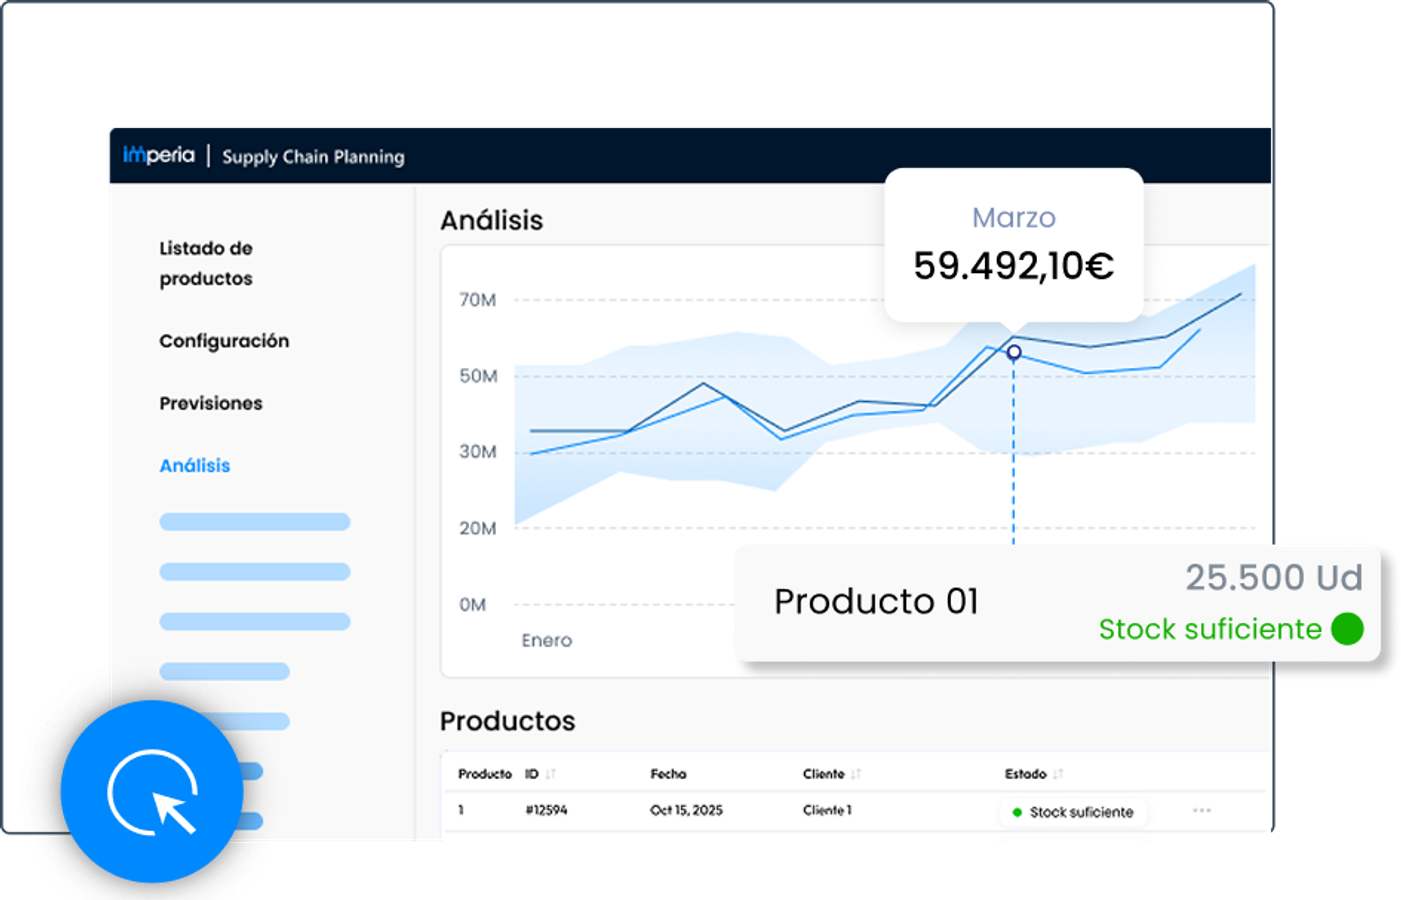Sort the table by ID column
The width and height of the screenshot is (1401, 900).
tap(551, 774)
